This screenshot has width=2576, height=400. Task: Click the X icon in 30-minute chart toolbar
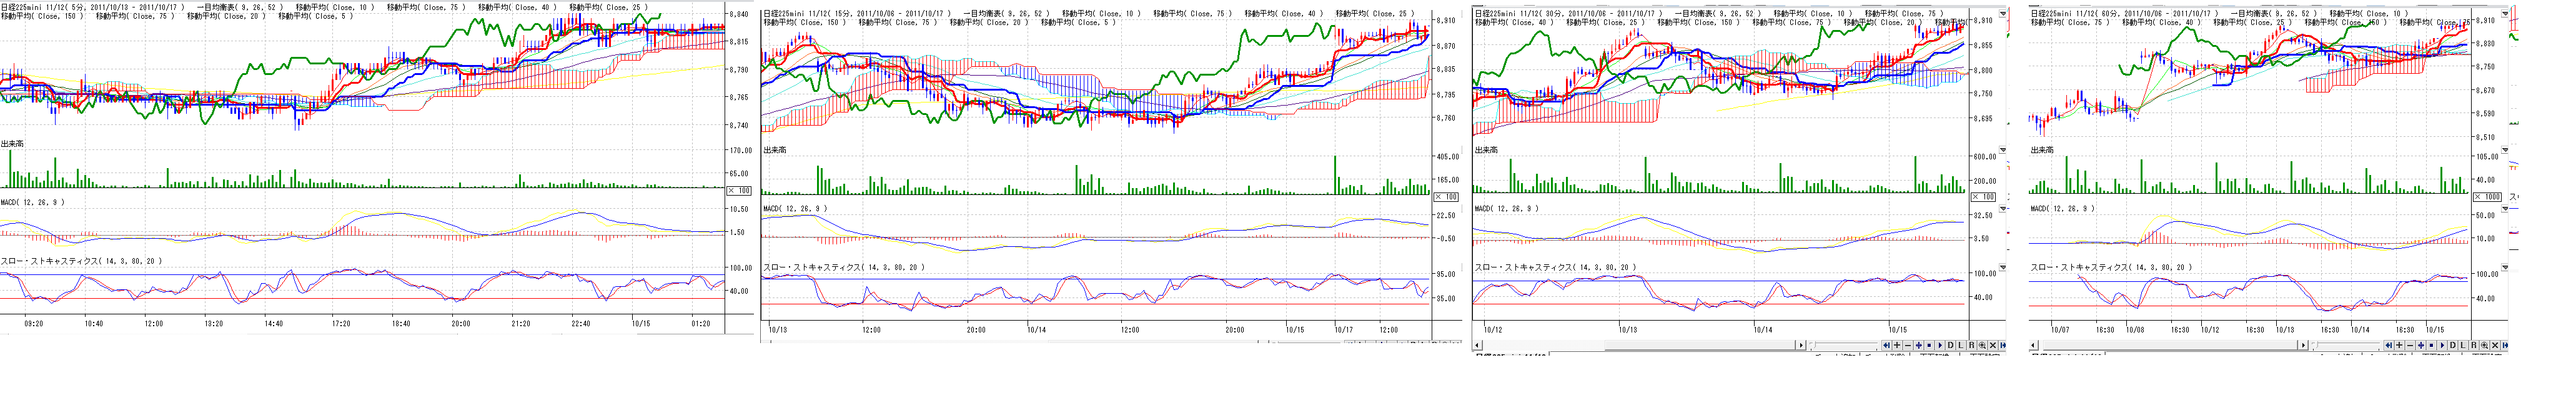tap(1993, 345)
